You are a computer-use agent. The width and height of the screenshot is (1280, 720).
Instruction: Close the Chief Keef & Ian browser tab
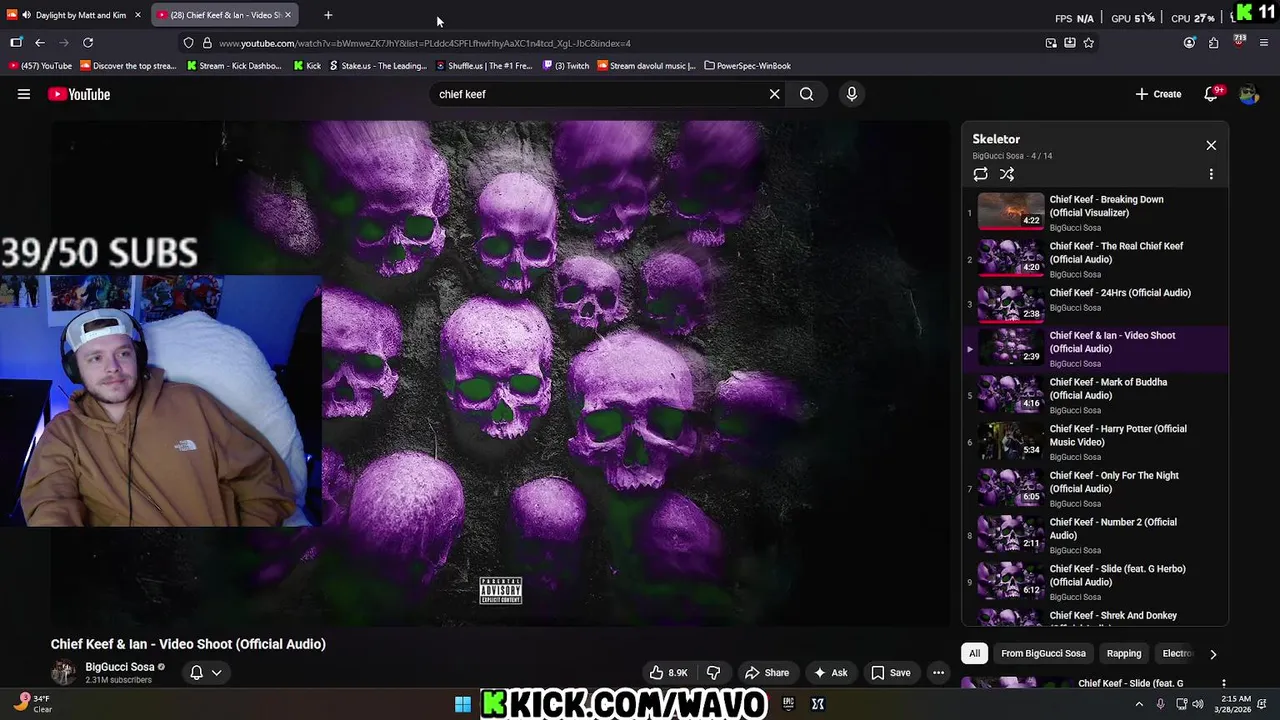pyautogui.click(x=289, y=15)
